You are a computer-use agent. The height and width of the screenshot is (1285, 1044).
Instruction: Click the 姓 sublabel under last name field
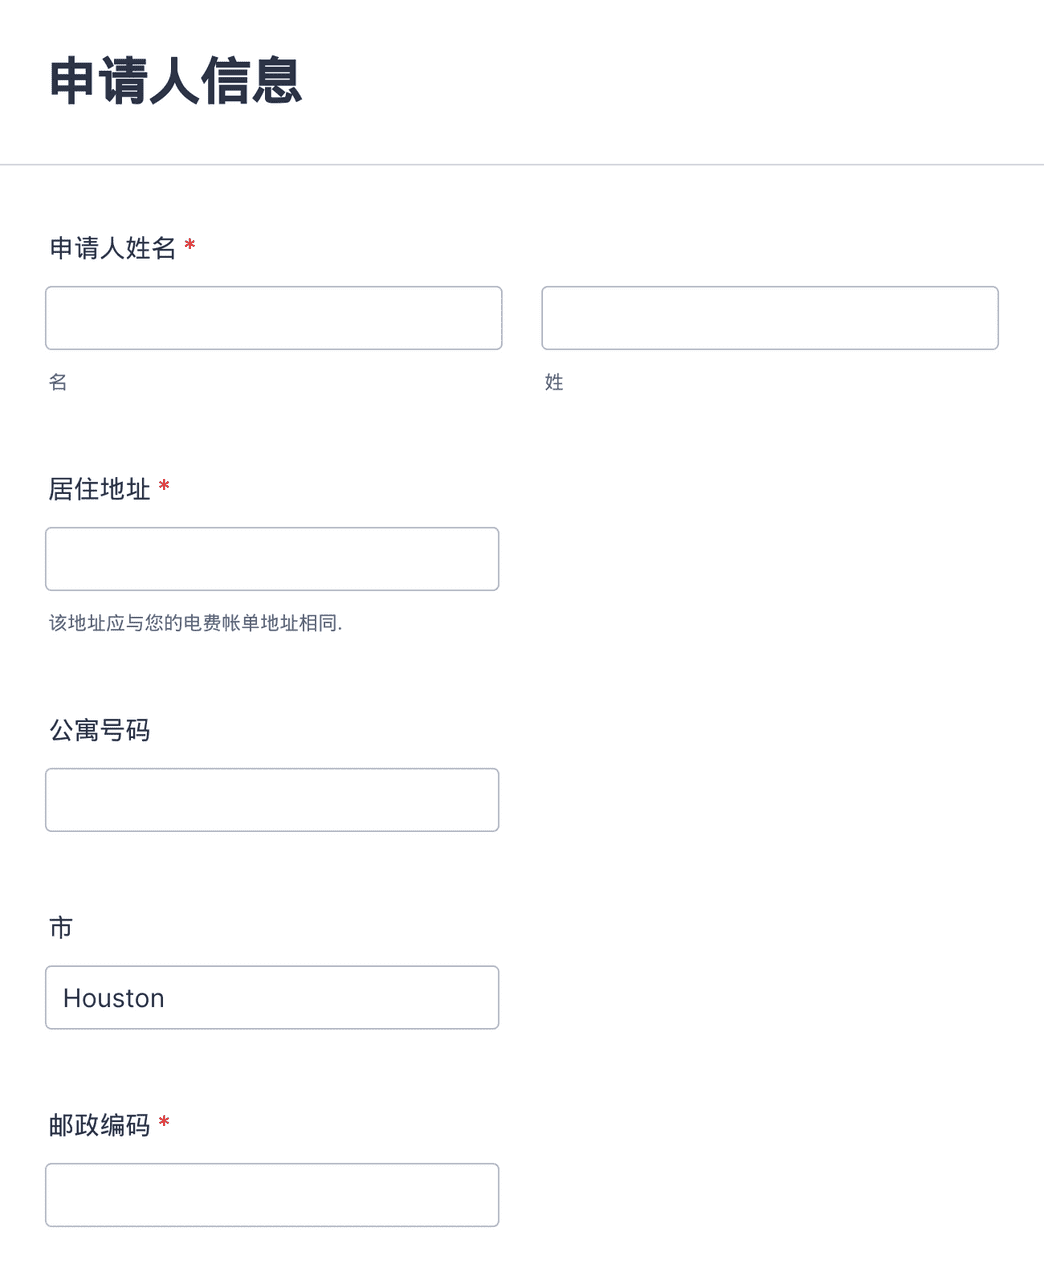[554, 382]
